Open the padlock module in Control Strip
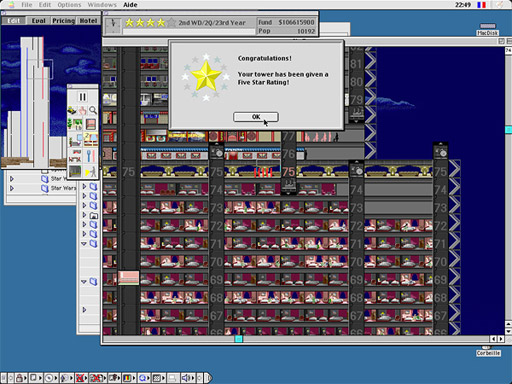This screenshot has width=512, height=384. tap(21, 378)
